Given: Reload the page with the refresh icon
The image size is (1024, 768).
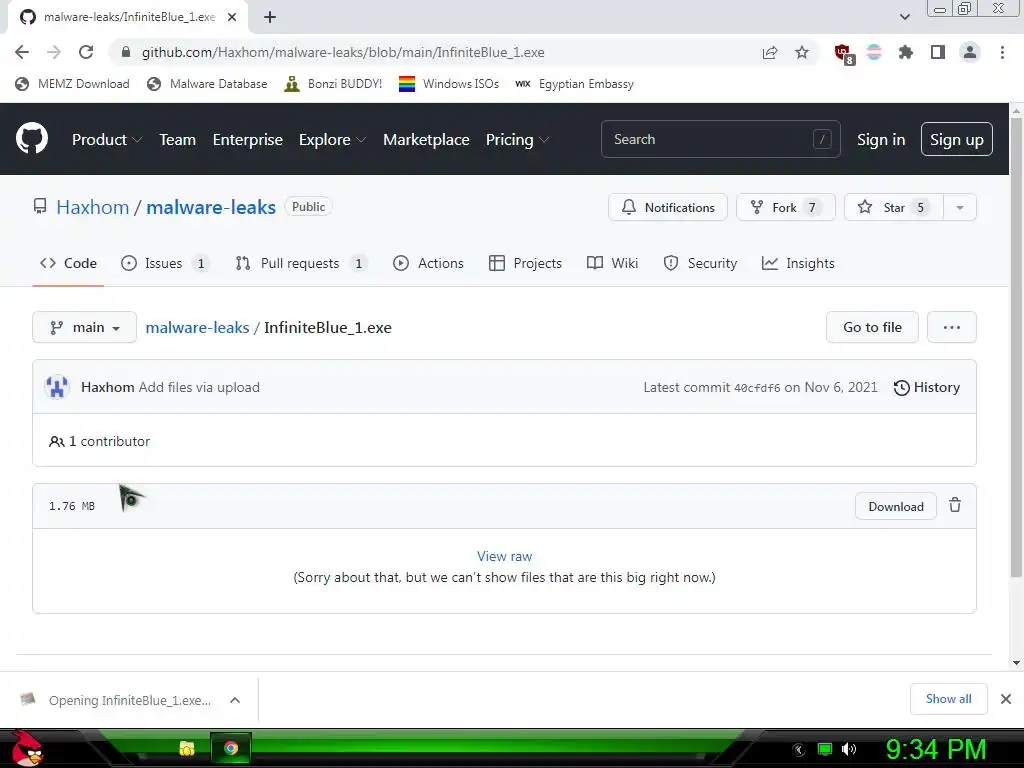Looking at the screenshot, I should pyautogui.click(x=86, y=52).
